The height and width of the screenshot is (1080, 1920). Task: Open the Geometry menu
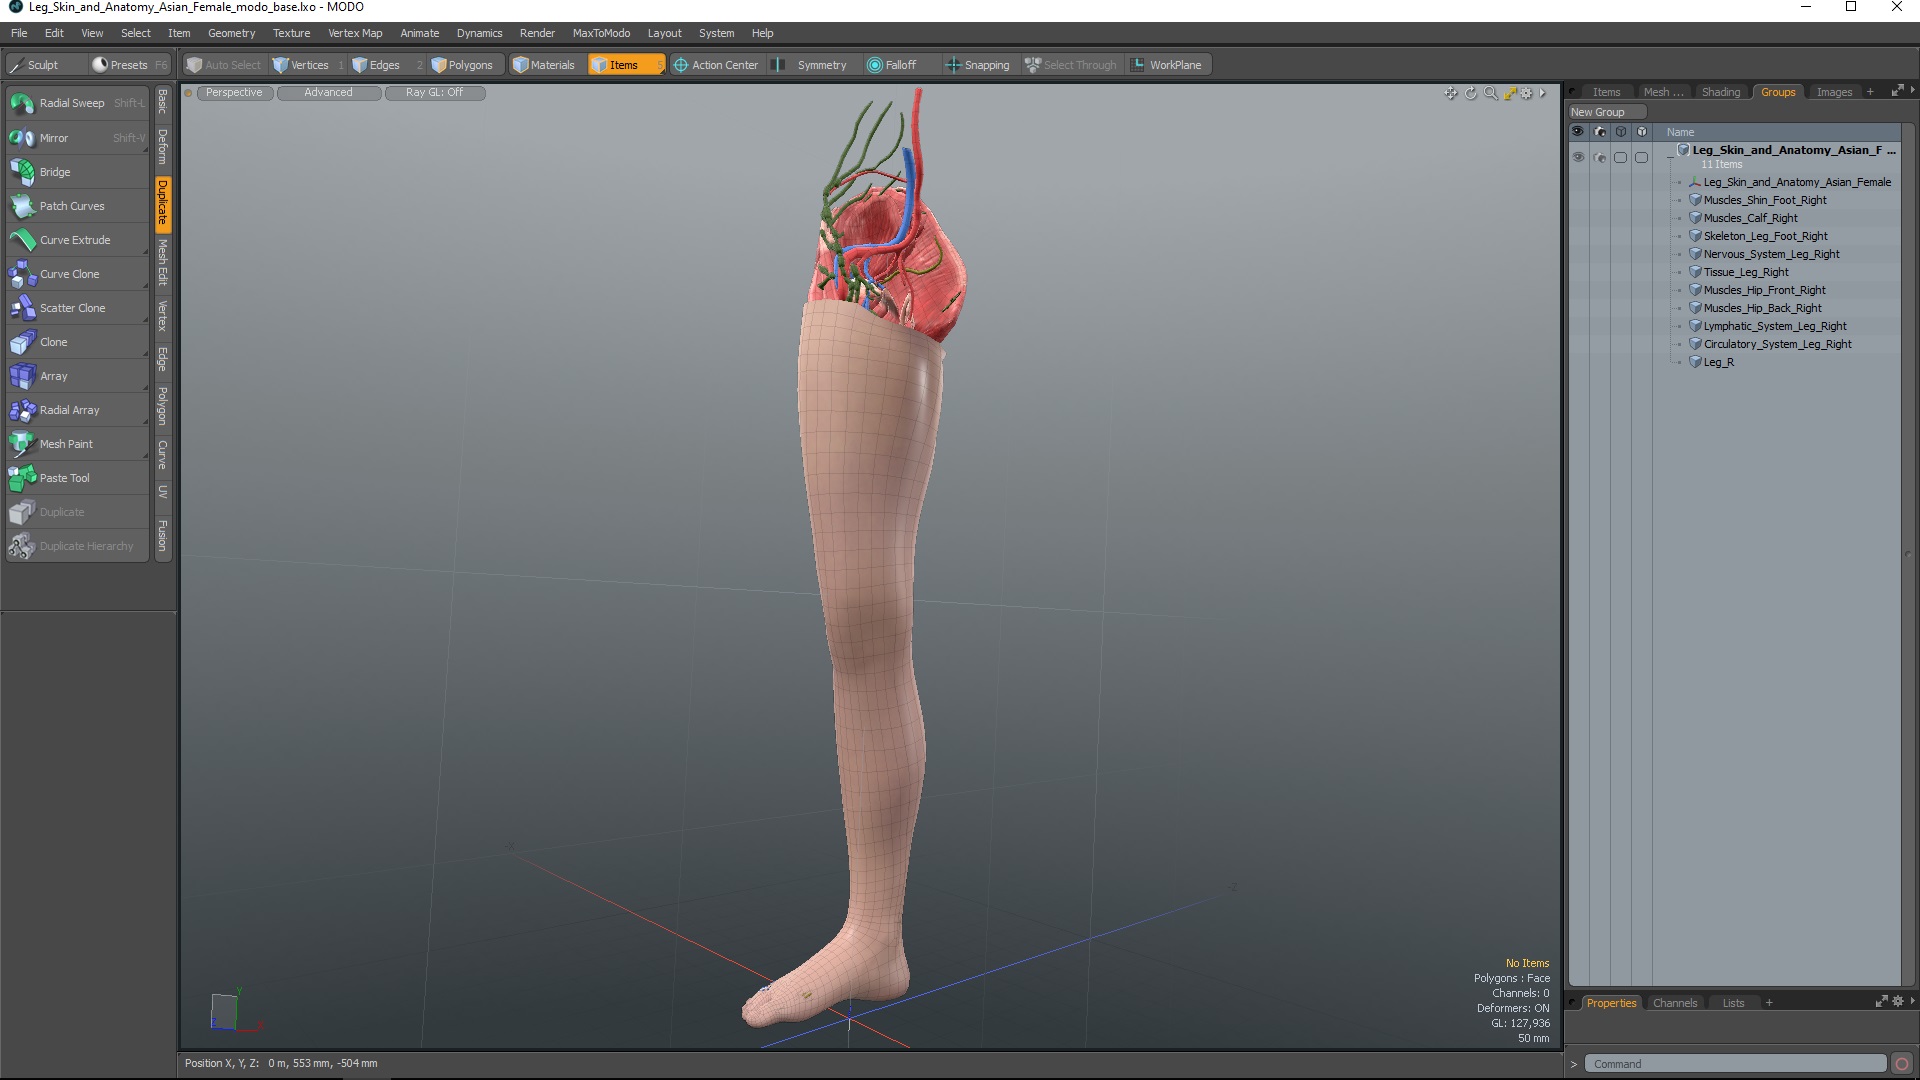pos(231,33)
